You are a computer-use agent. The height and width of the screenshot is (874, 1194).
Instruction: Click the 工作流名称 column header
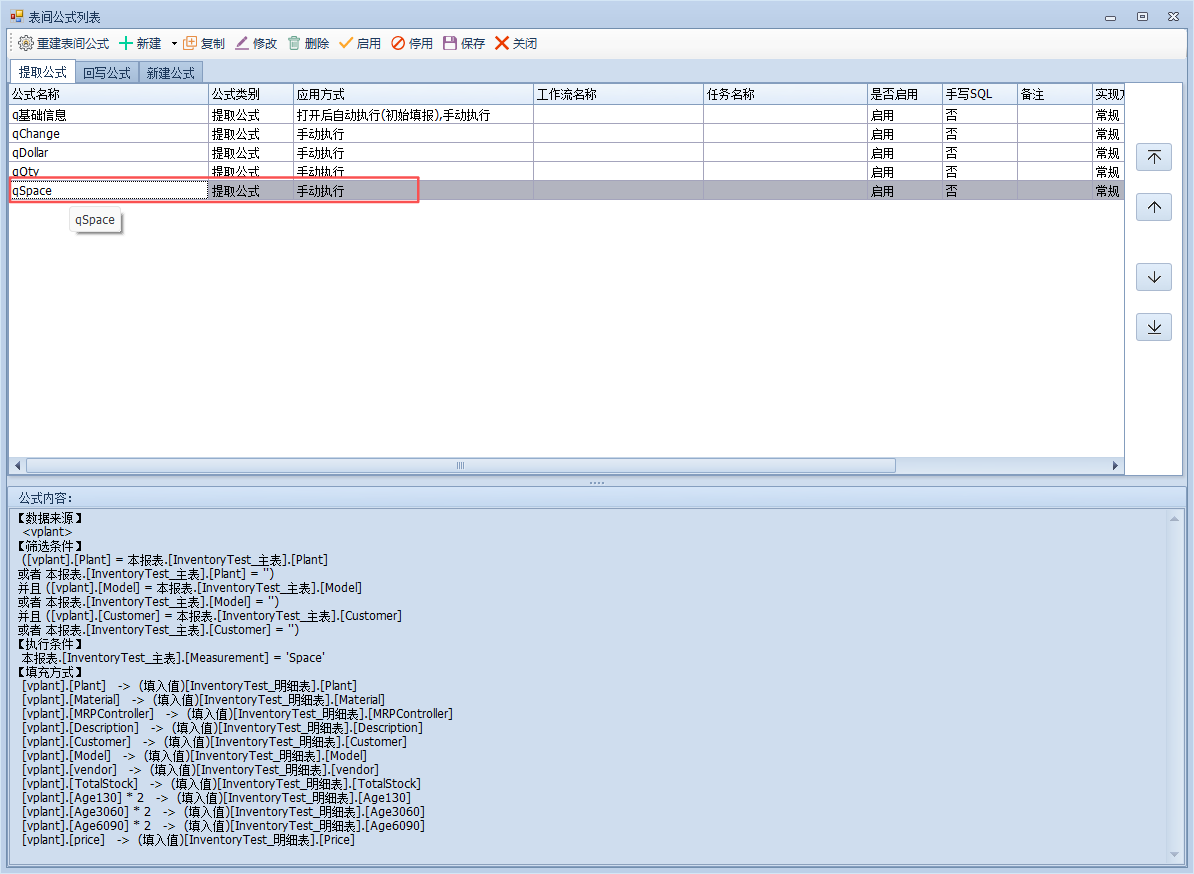pyautogui.click(x=618, y=94)
